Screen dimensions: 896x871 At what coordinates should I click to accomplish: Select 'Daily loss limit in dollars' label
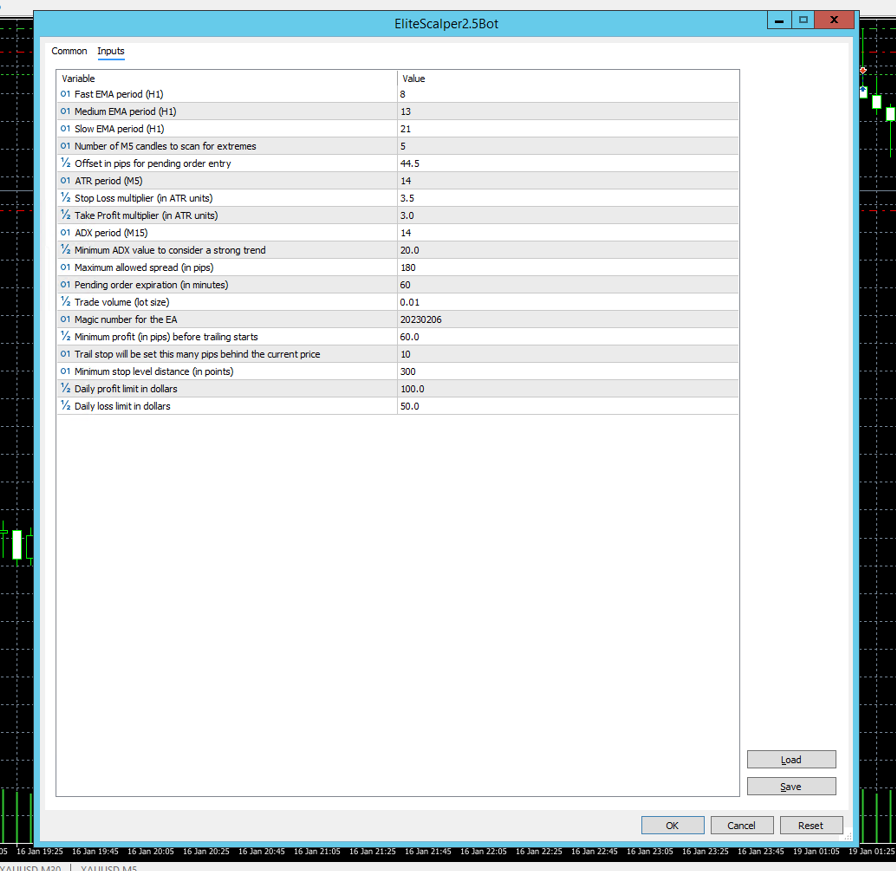click(122, 406)
